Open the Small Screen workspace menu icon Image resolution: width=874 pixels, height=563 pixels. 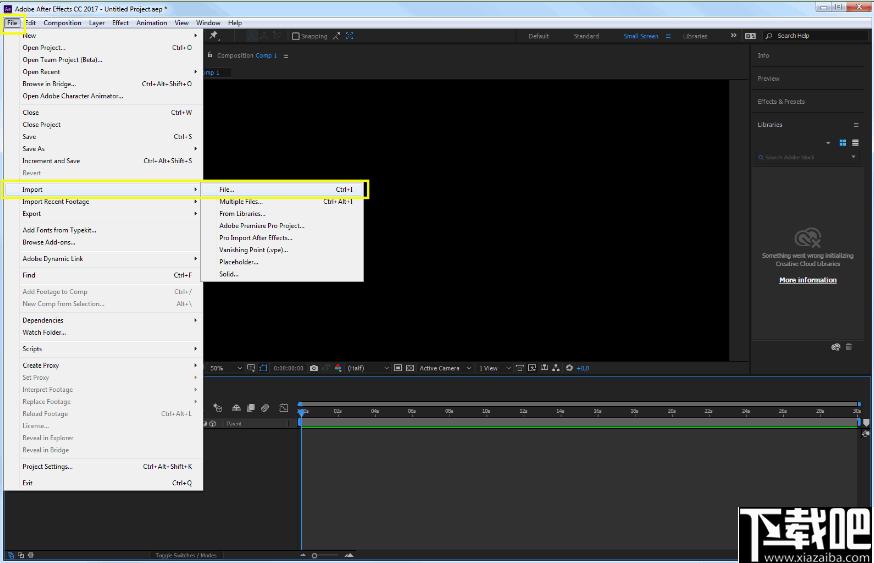(668, 36)
